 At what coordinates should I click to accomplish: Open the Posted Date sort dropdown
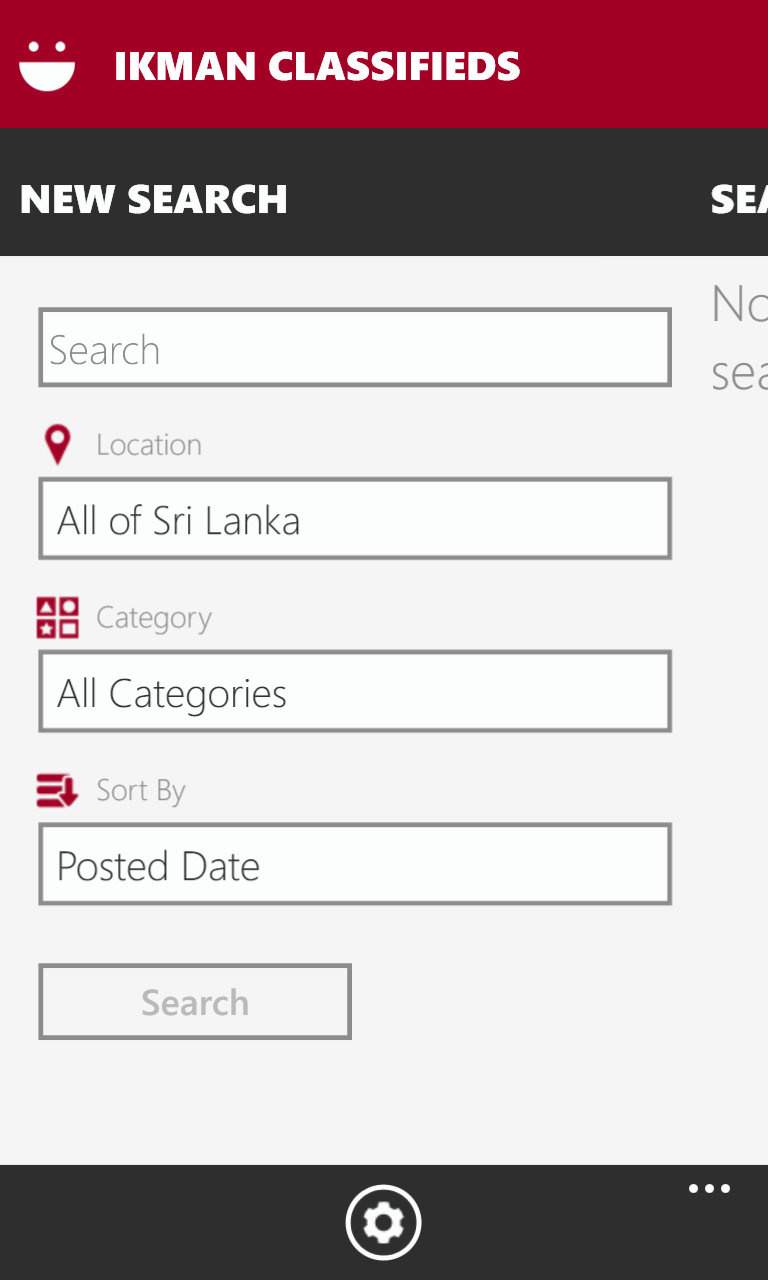pos(355,864)
